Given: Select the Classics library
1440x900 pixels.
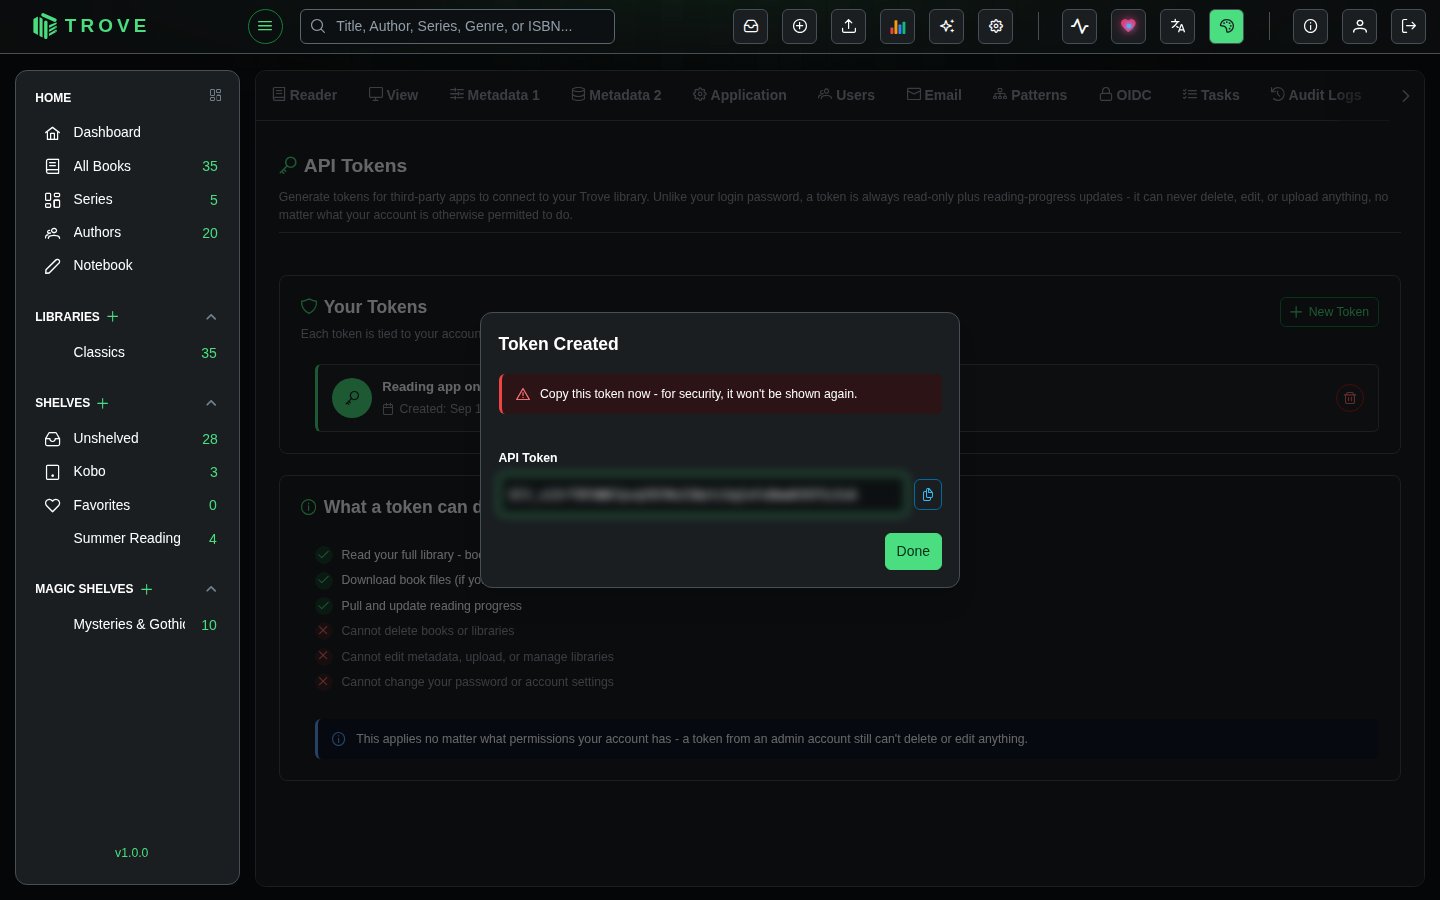Looking at the screenshot, I should pyautogui.click(x=128, y=352).
